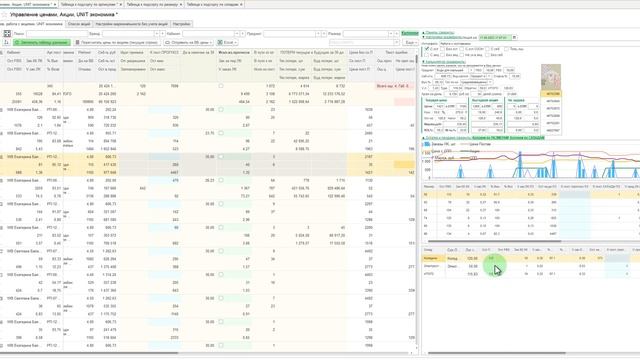Image resolution: width=640 pixels, height=360 pixels.
Task: Click the 'Идет приемка' column header
Action: coord(132,53)
